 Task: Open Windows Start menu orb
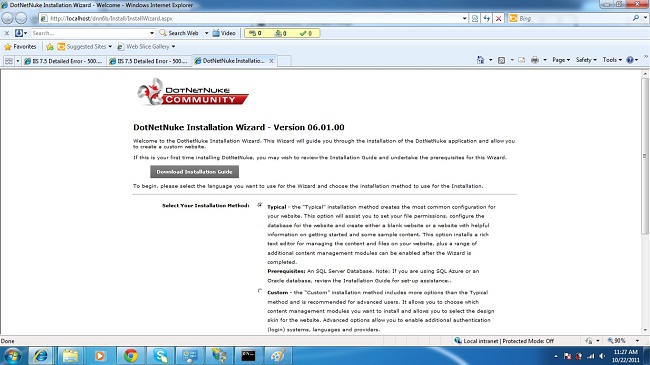pyautogui.click(x=12, y=356)
